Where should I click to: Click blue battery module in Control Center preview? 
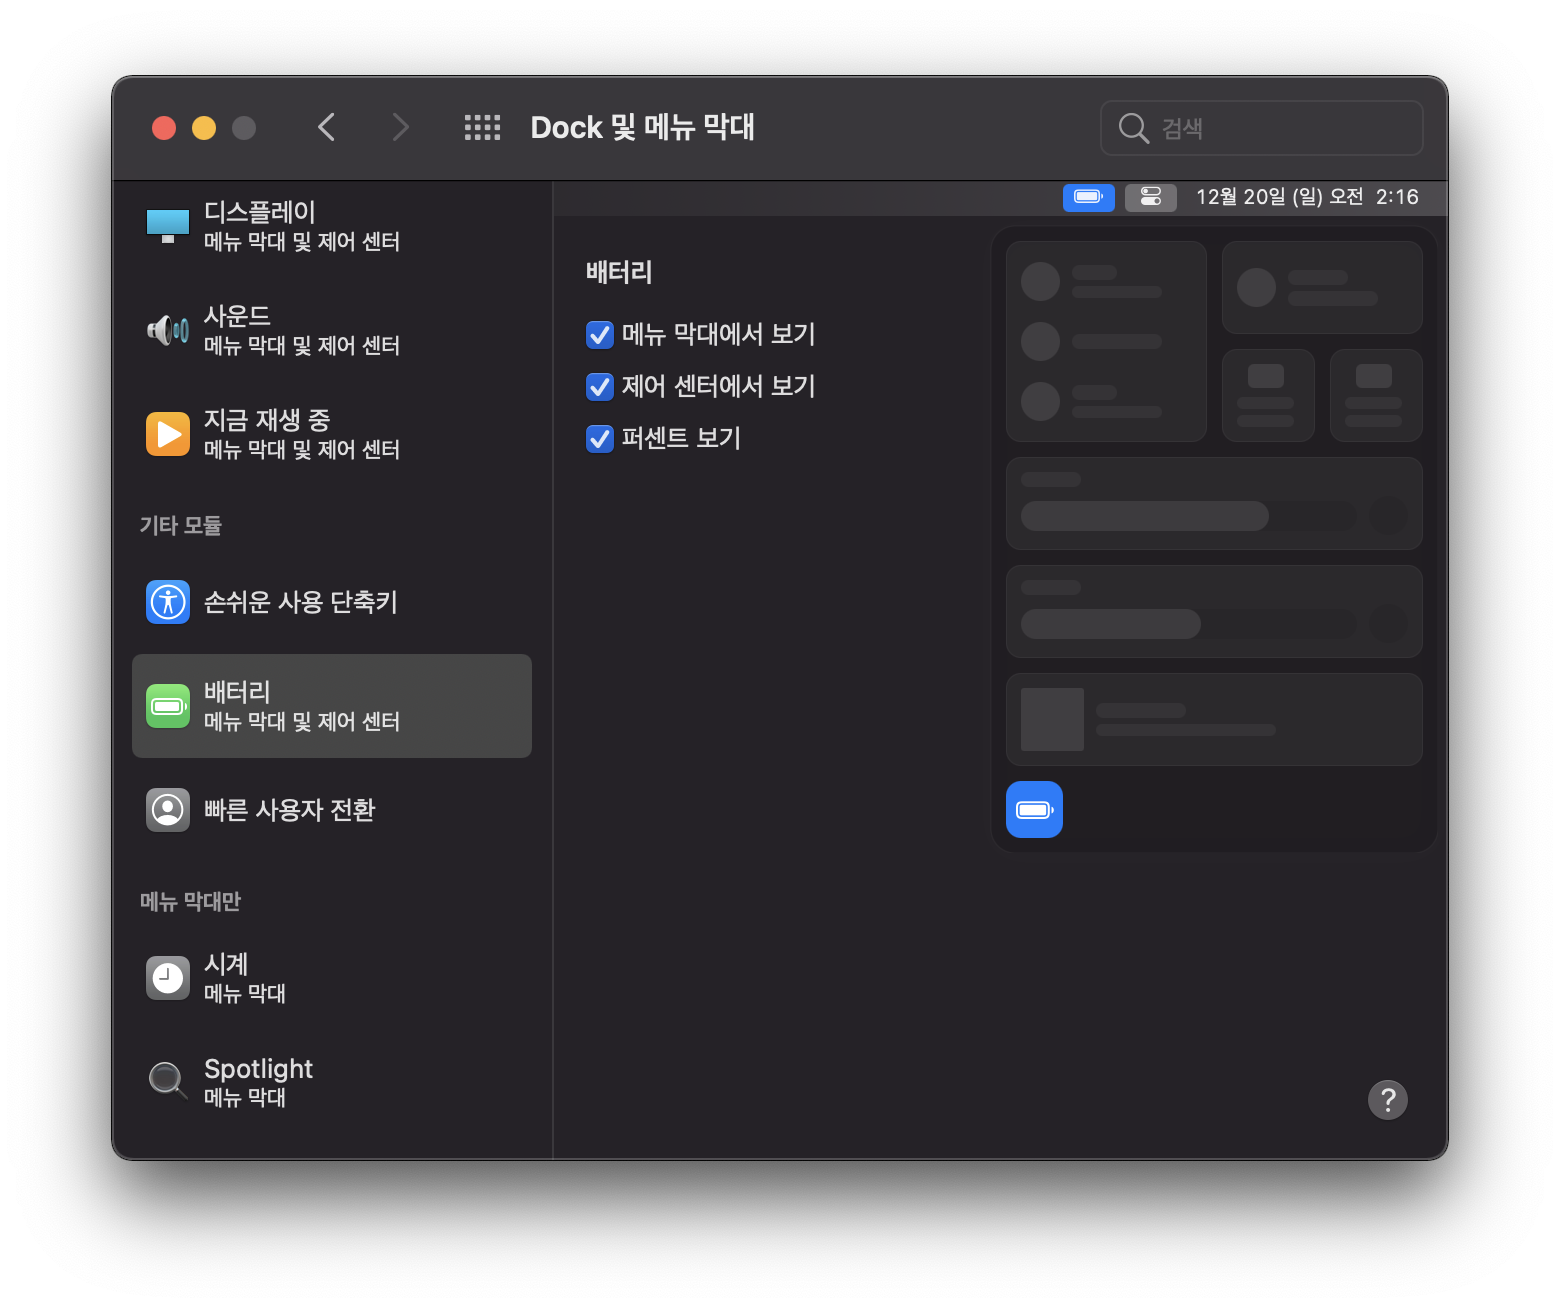[x=1034, y=809]
